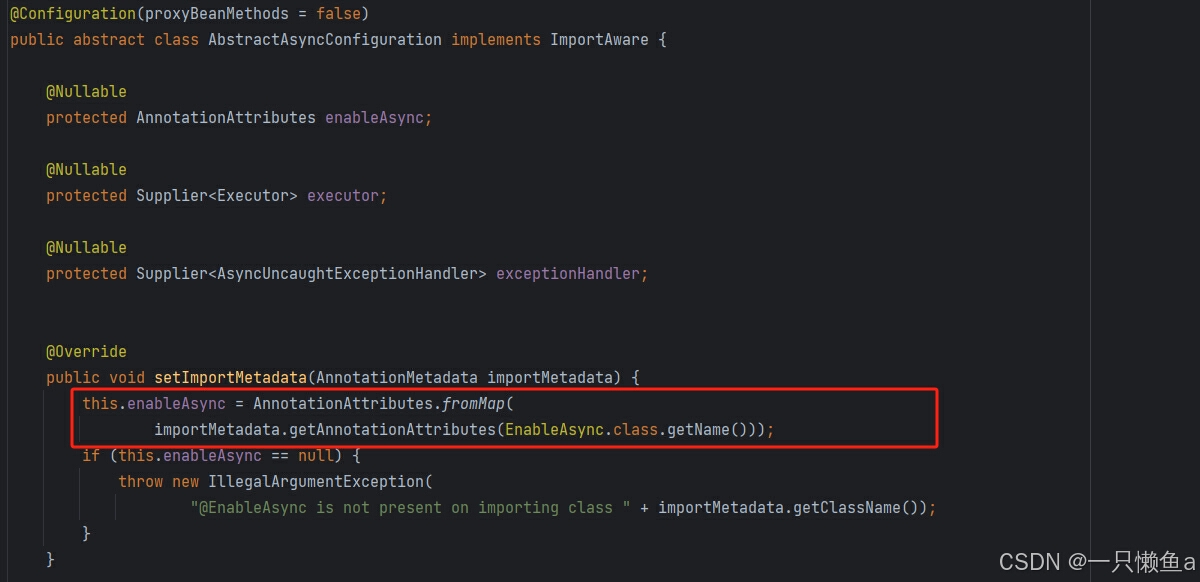Click the fromMap method call
Viewport: 1200px width, 582px height.
[473, 404]
